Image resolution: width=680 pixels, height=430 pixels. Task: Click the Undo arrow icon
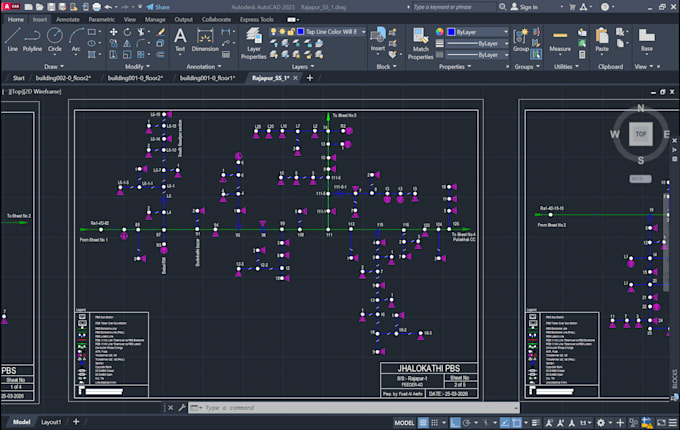tap(108, 7)
